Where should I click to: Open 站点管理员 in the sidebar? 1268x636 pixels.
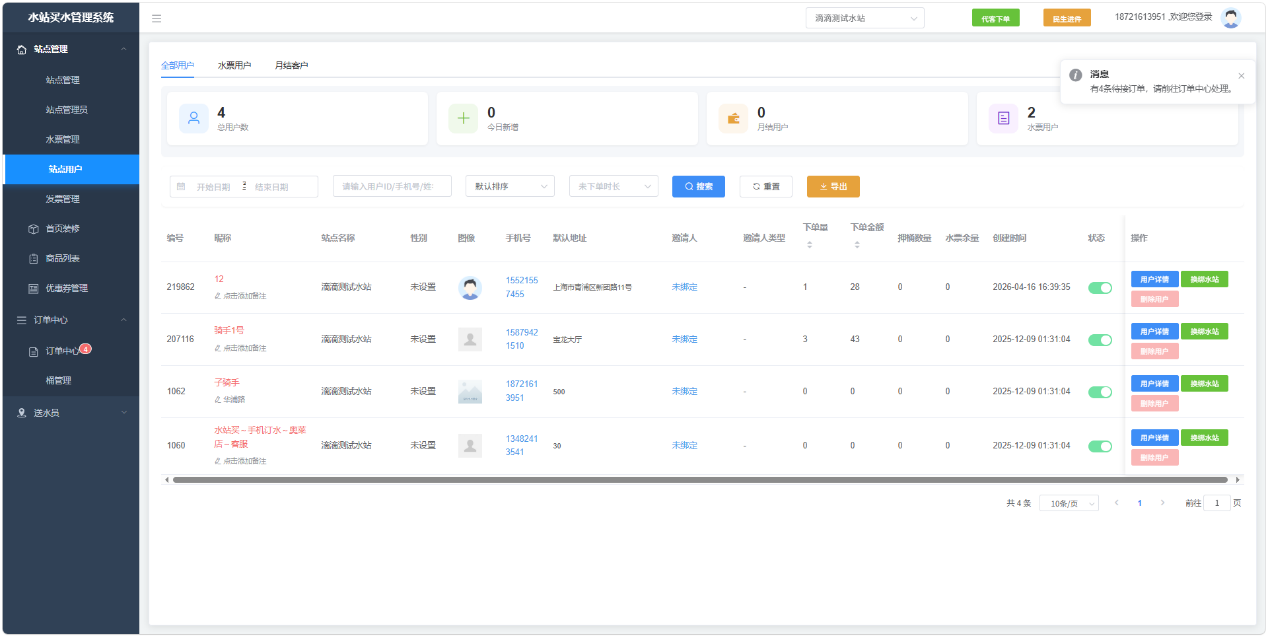pyautogui.click(x=69, y=110)
